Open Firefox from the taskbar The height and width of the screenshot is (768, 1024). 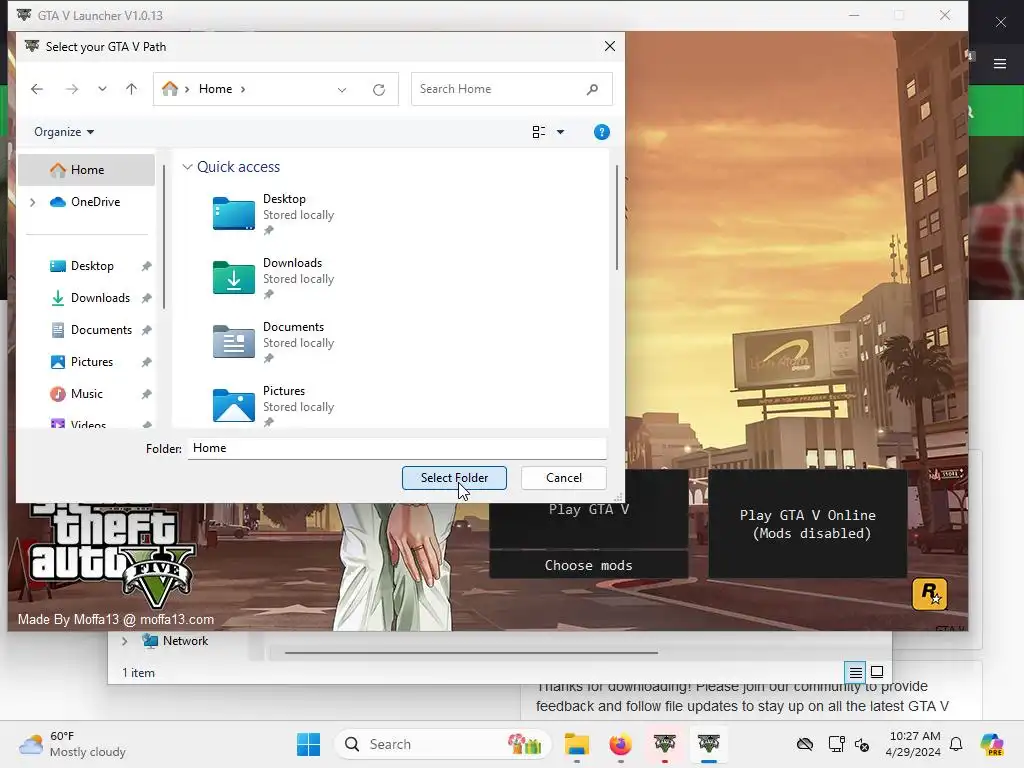[x=620, y=744]
